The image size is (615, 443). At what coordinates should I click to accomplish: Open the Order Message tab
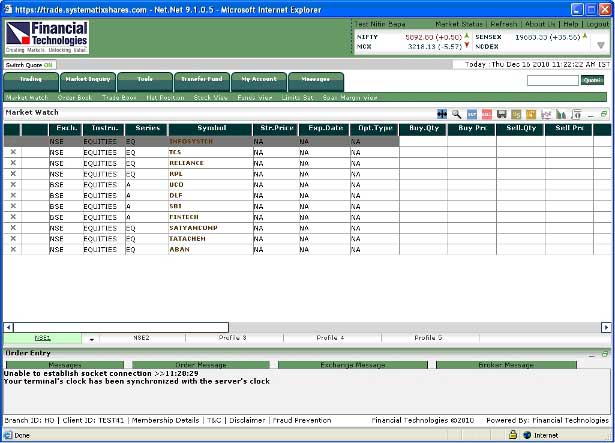coord(201,365)
